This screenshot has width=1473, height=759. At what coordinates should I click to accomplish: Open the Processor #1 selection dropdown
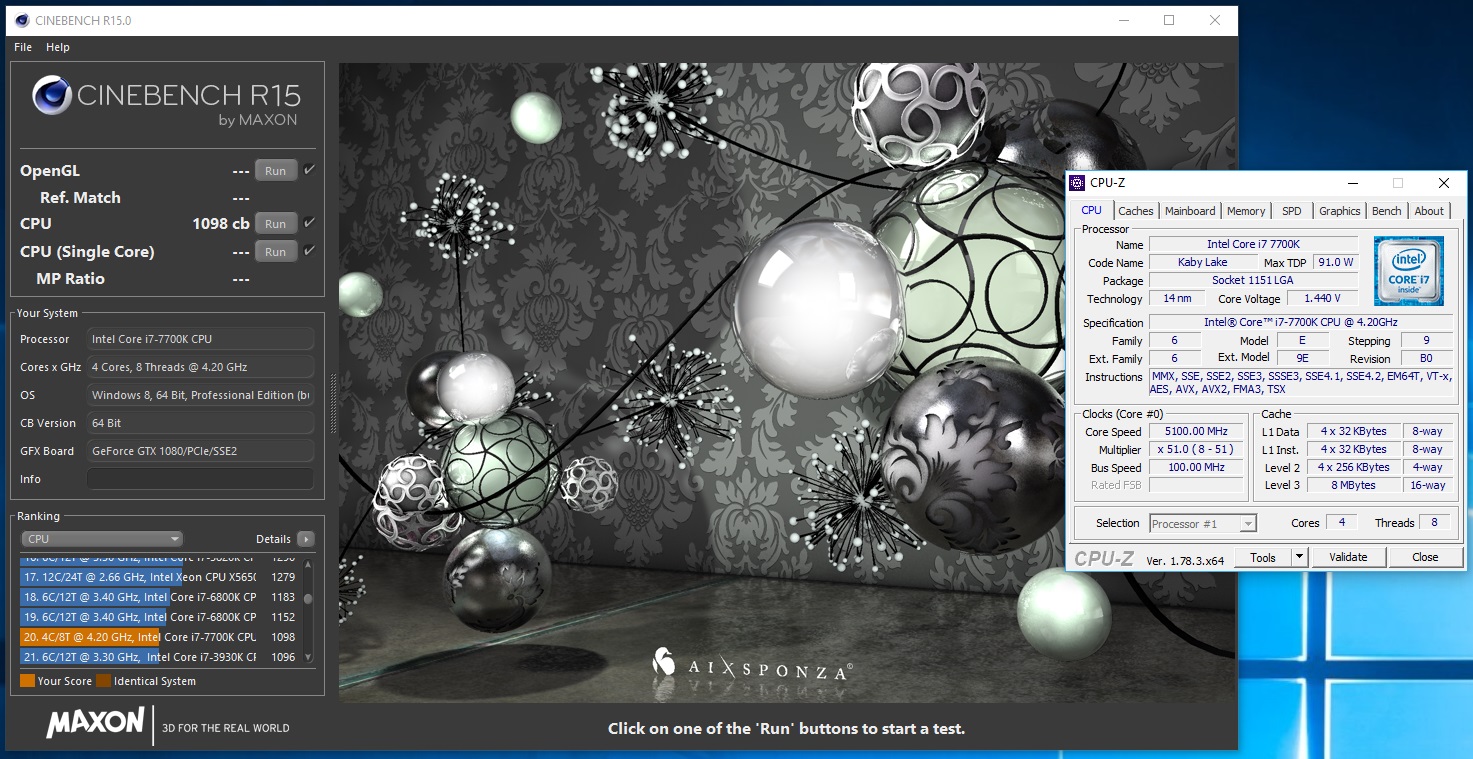1202,524
